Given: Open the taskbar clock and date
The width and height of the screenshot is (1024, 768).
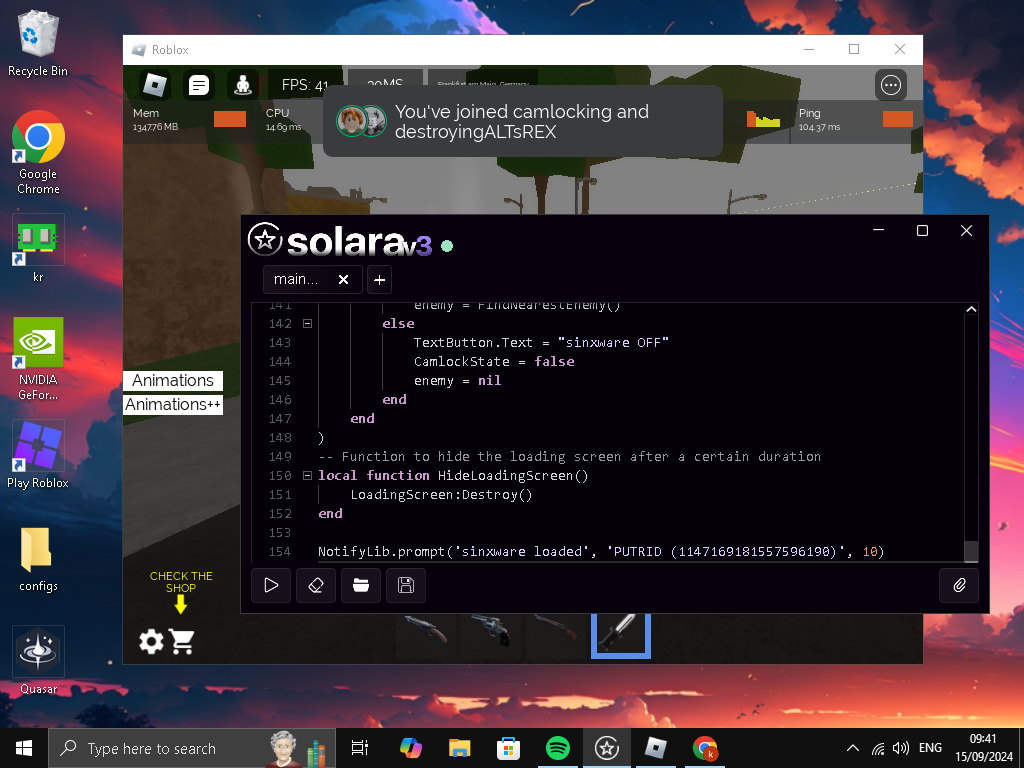Looking at the screenshot, I should [x=984, y=748].
